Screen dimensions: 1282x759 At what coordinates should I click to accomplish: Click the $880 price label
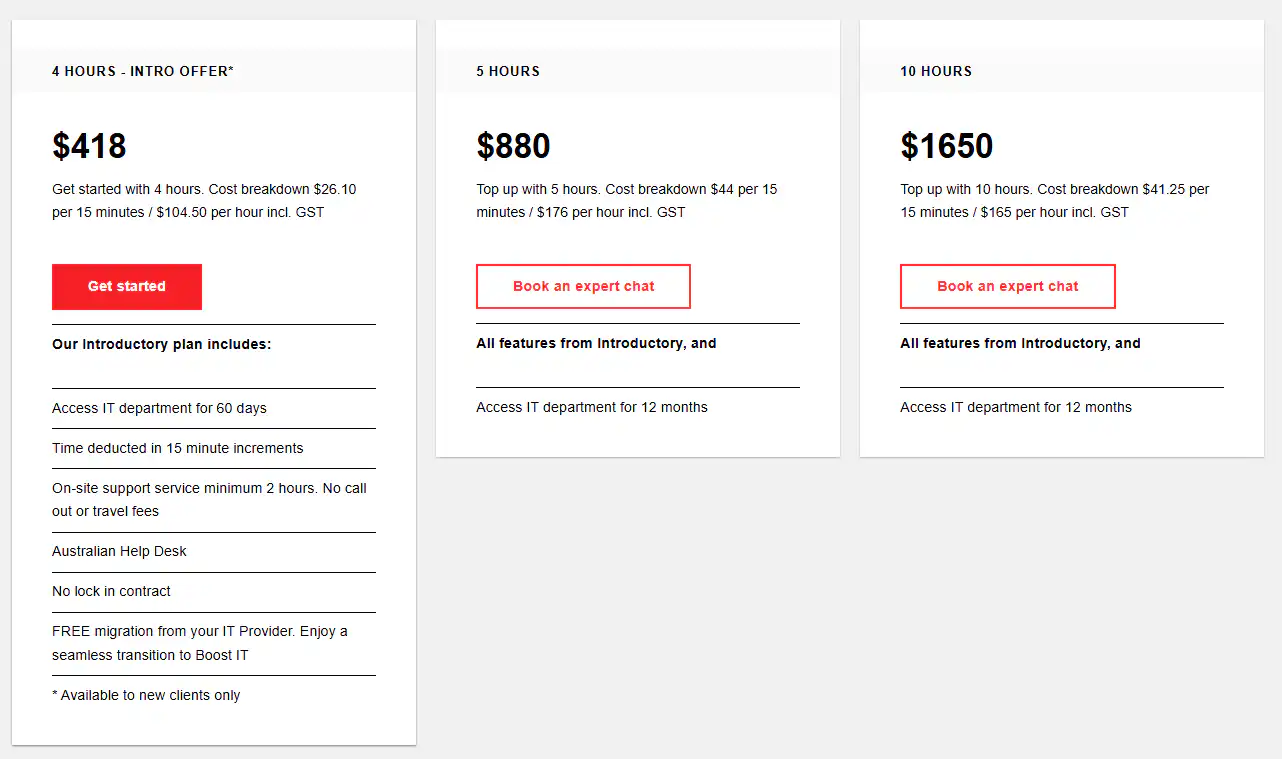[513, 146]
